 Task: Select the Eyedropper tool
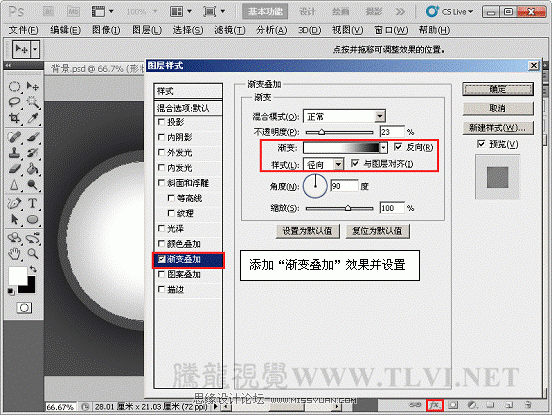[x=33, y=118]
